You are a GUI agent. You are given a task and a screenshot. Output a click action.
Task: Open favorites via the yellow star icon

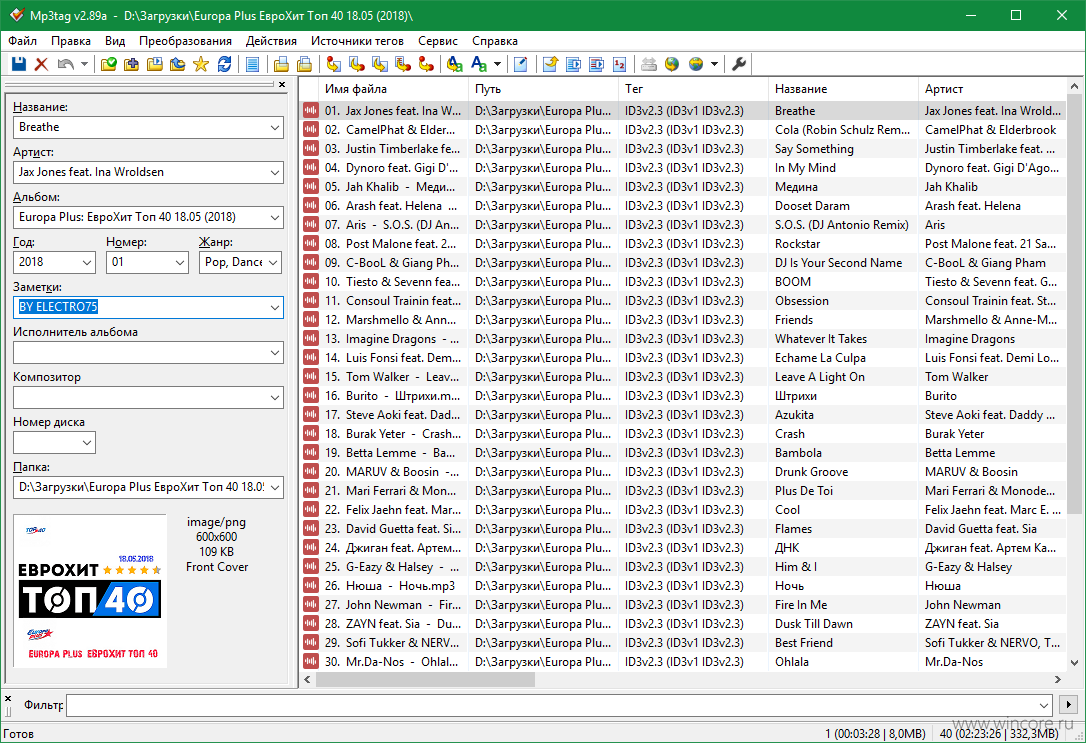(201, 64)
